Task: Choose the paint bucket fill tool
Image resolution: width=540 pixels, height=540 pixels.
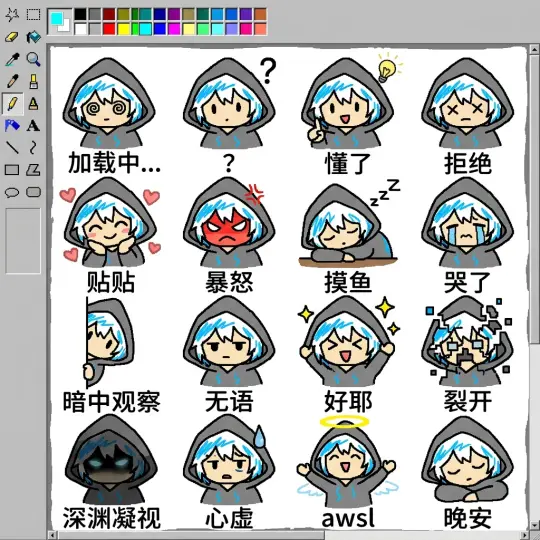Action: click(x=33, y=37)
